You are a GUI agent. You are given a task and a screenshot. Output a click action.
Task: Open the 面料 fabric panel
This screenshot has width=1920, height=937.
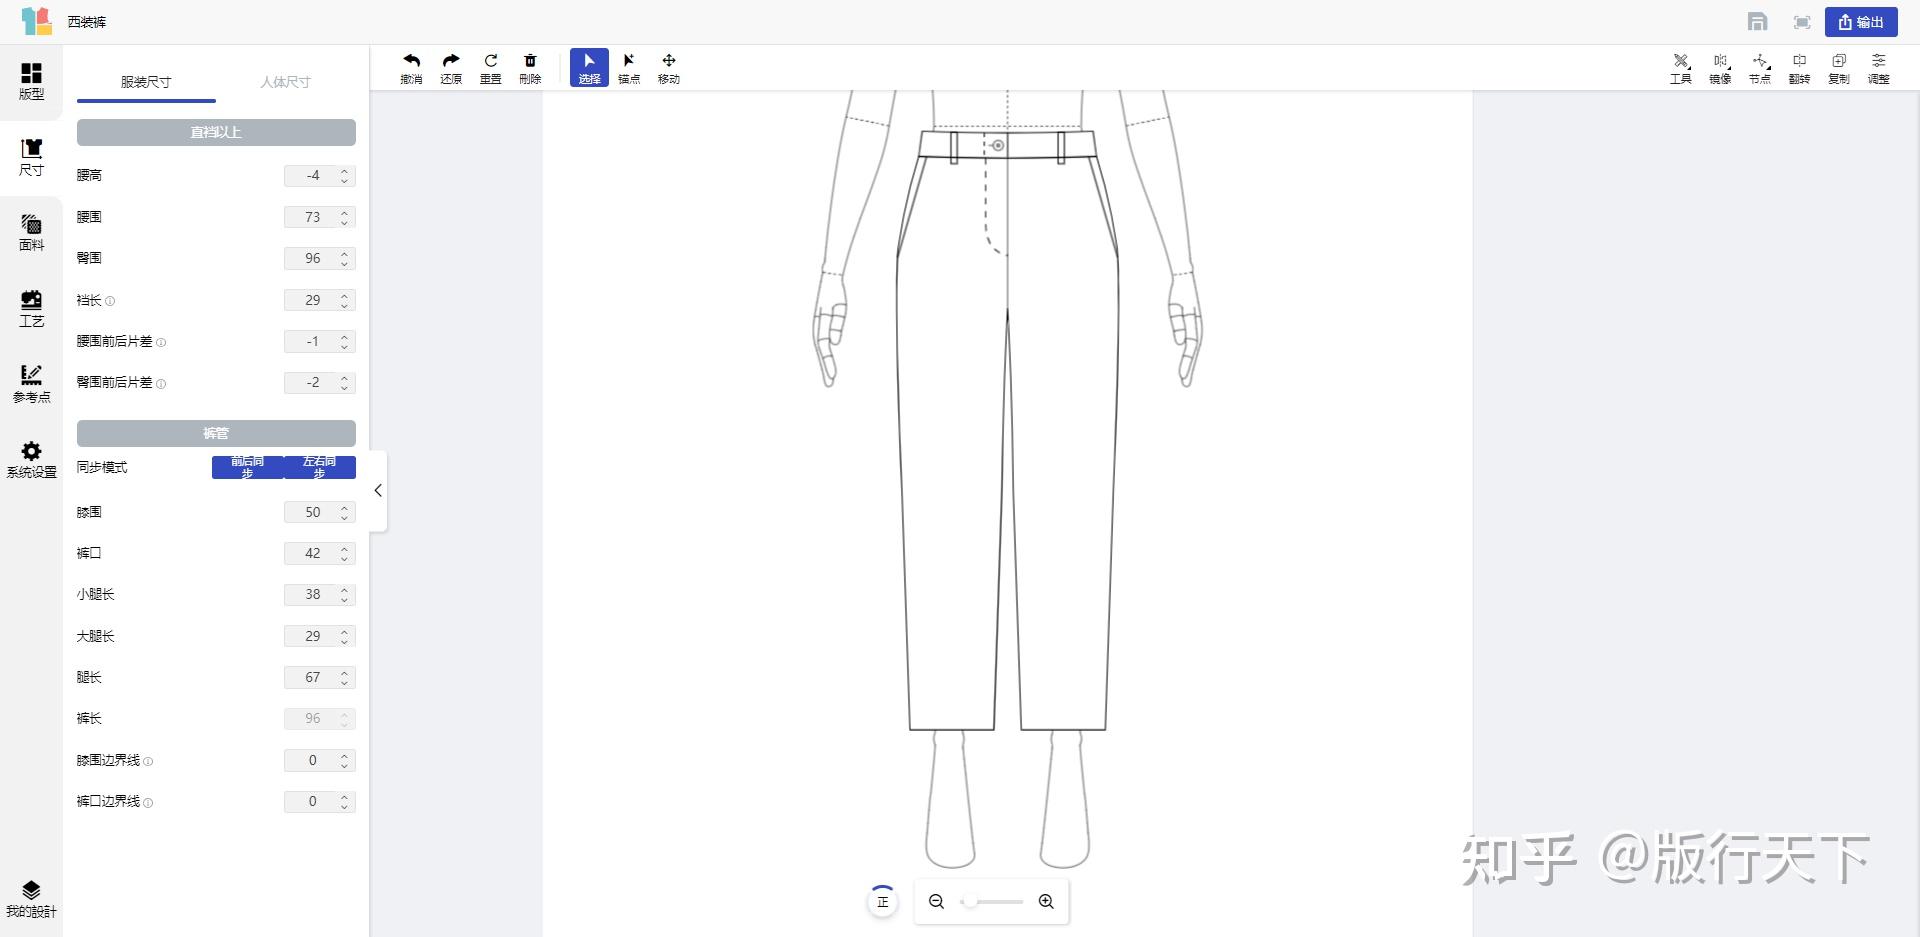click(x=31, y=232)
